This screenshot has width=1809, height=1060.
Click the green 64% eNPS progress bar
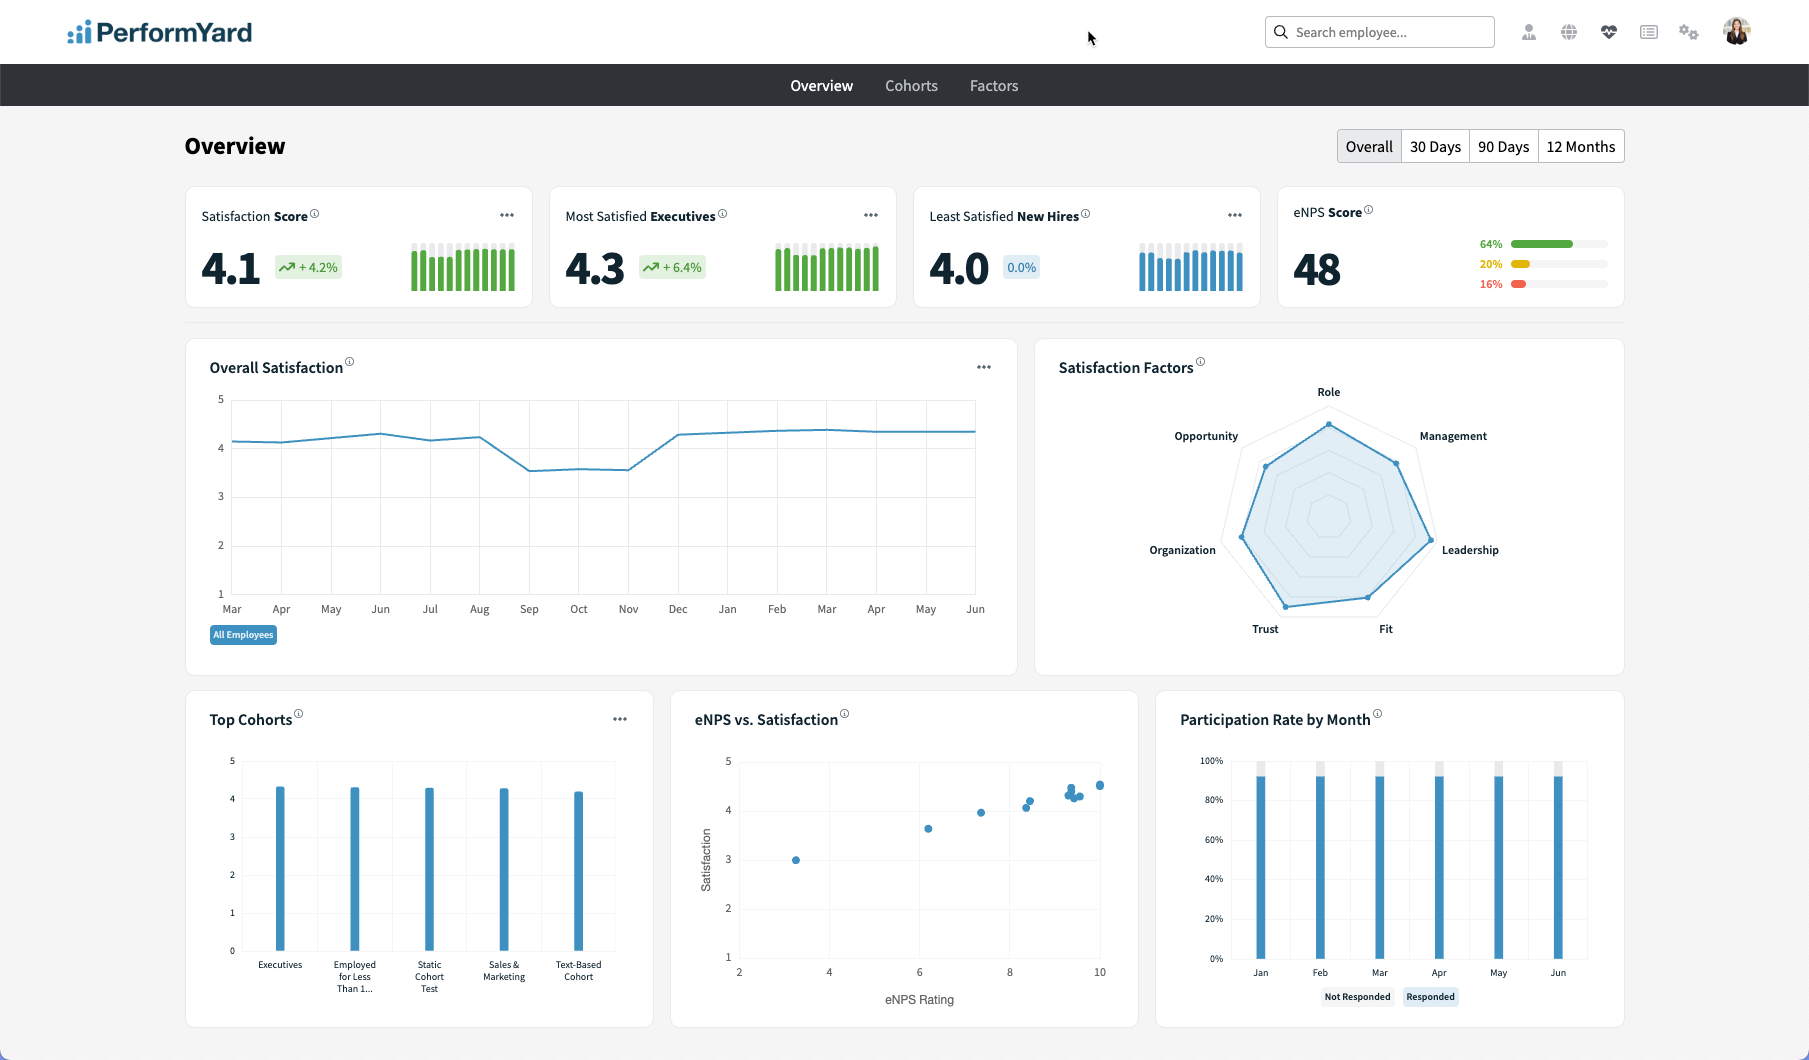[1541, 244]
